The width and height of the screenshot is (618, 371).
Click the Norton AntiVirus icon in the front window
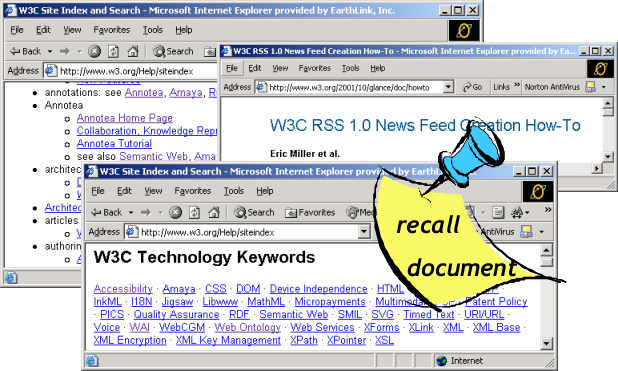[526, 232]
